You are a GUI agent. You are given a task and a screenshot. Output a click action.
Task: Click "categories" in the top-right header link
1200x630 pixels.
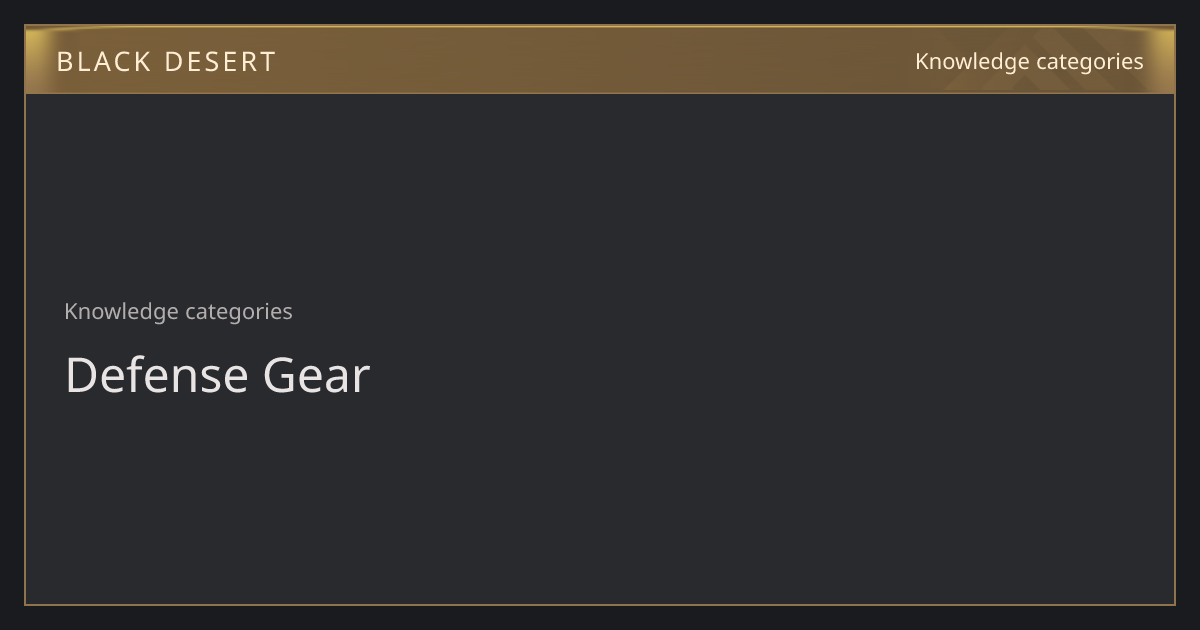pos(1090,62)
